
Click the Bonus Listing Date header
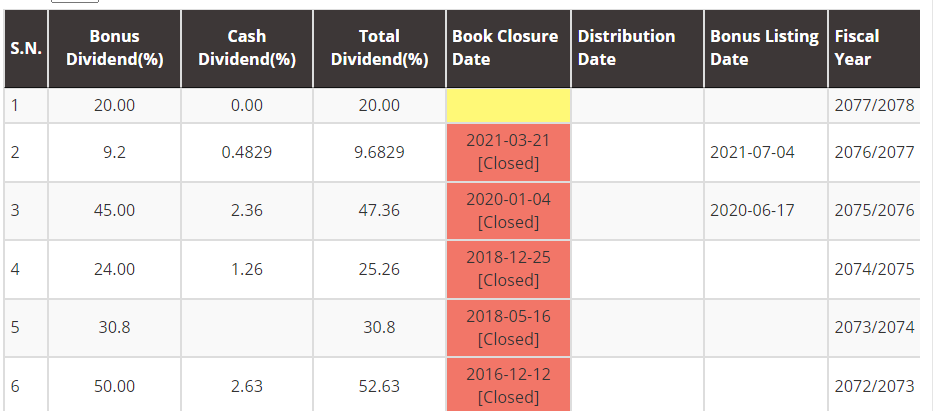(x=765, y=48)
